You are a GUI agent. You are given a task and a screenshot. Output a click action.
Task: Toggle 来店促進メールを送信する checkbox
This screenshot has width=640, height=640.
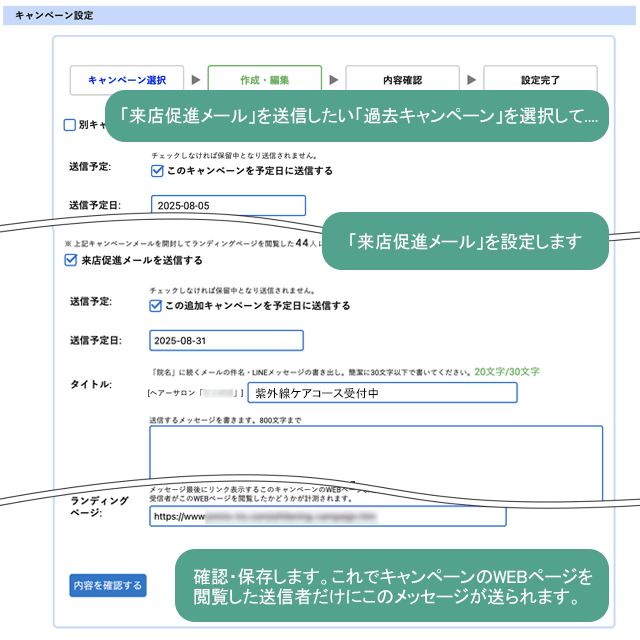point(71,260)
